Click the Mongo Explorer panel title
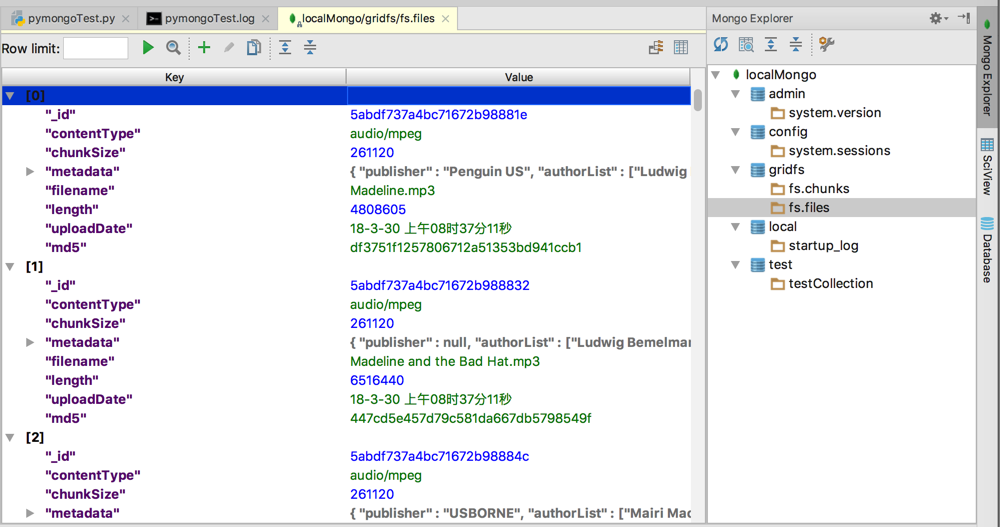1000x527 pixels. pyautogui.click(x=752, y=19)
